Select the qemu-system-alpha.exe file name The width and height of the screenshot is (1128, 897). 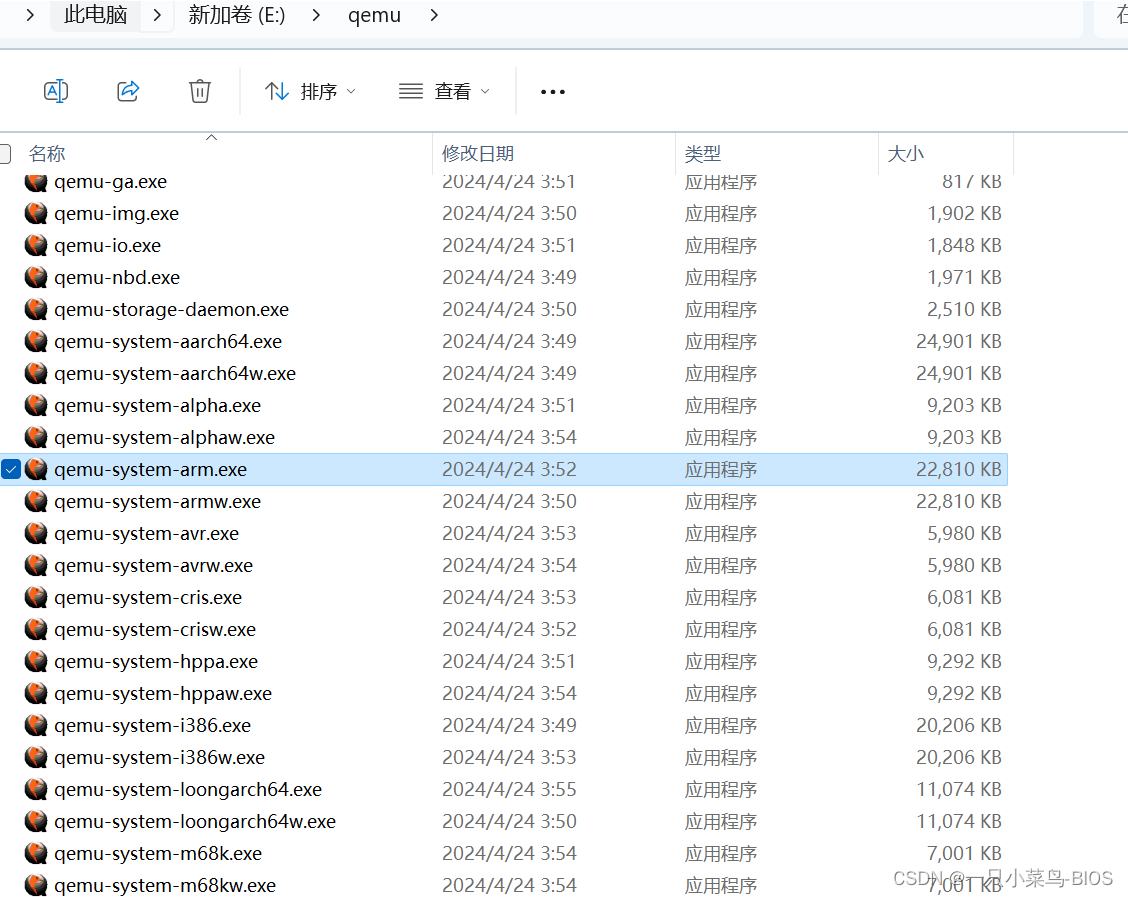pos(158,406)
